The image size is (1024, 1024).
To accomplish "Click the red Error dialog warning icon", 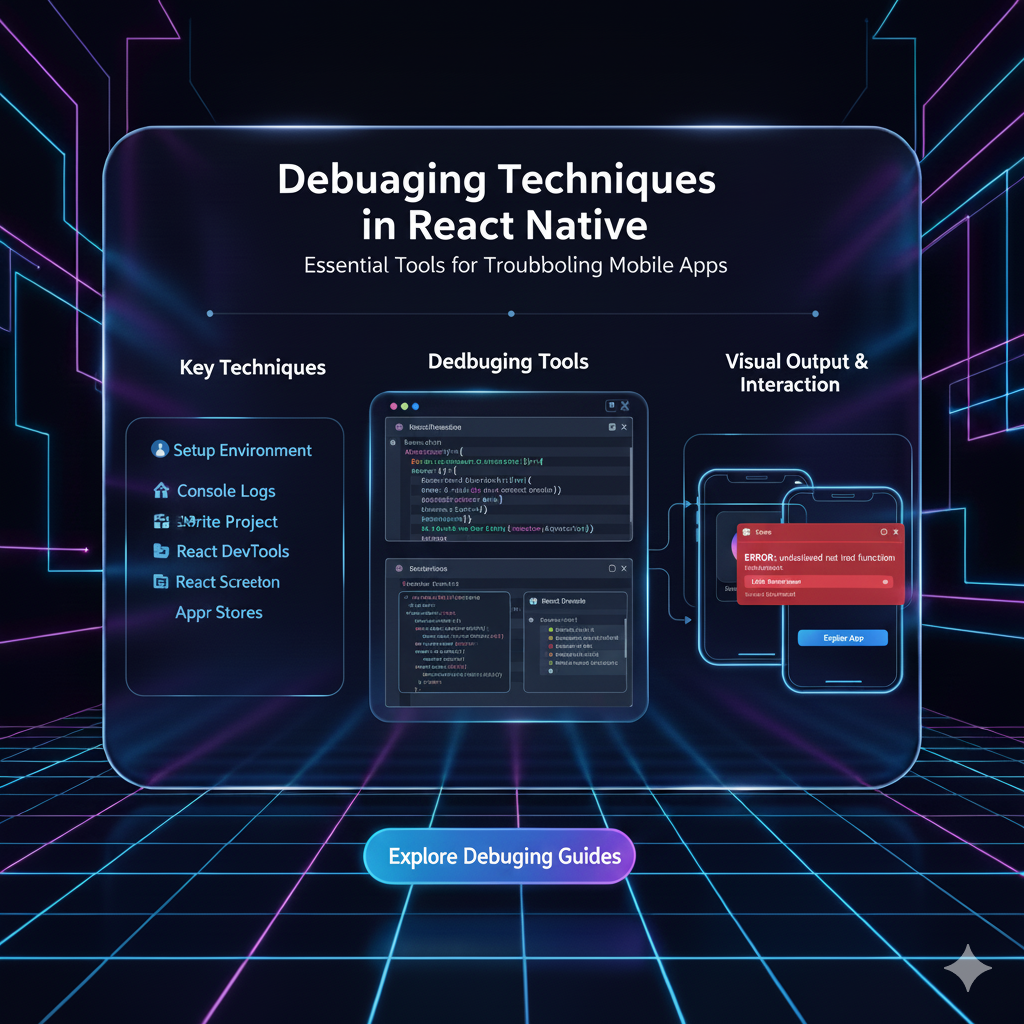I will (746, 532).
